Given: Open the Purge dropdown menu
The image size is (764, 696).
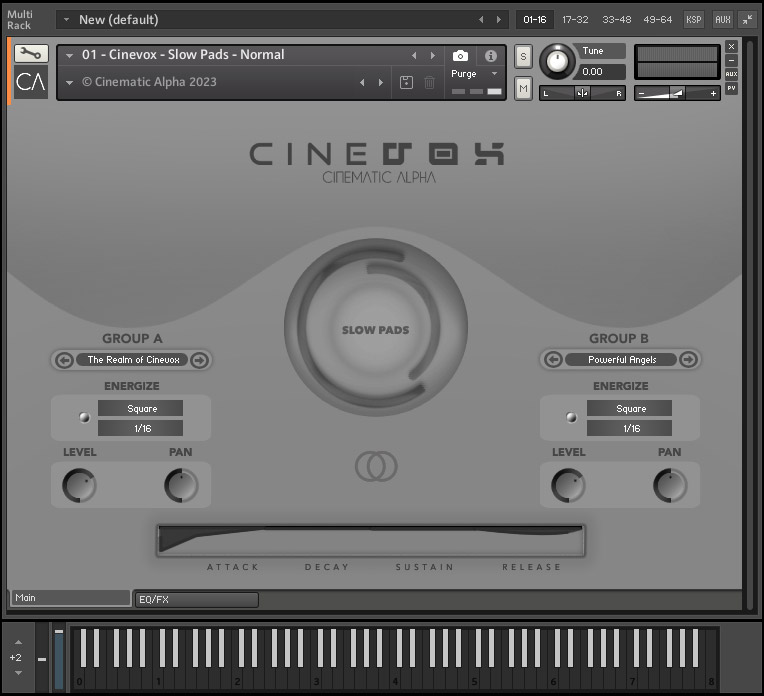Looking at the screenshot, I should pos(474,74).
